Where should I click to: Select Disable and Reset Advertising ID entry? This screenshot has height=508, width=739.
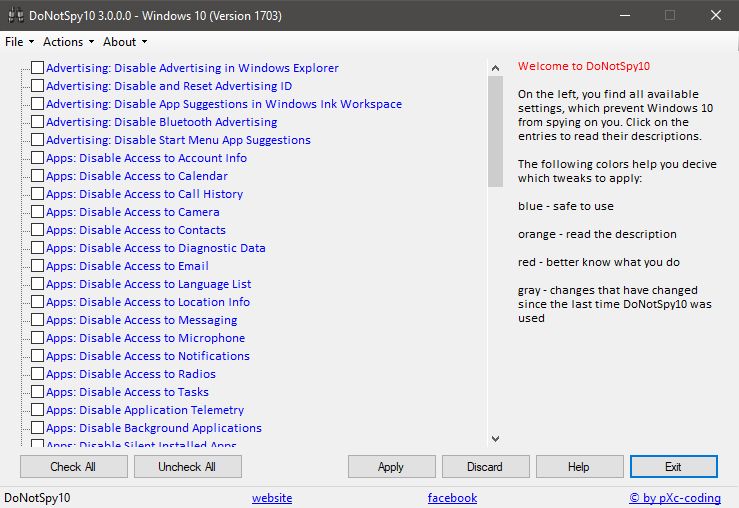(169, 86)
